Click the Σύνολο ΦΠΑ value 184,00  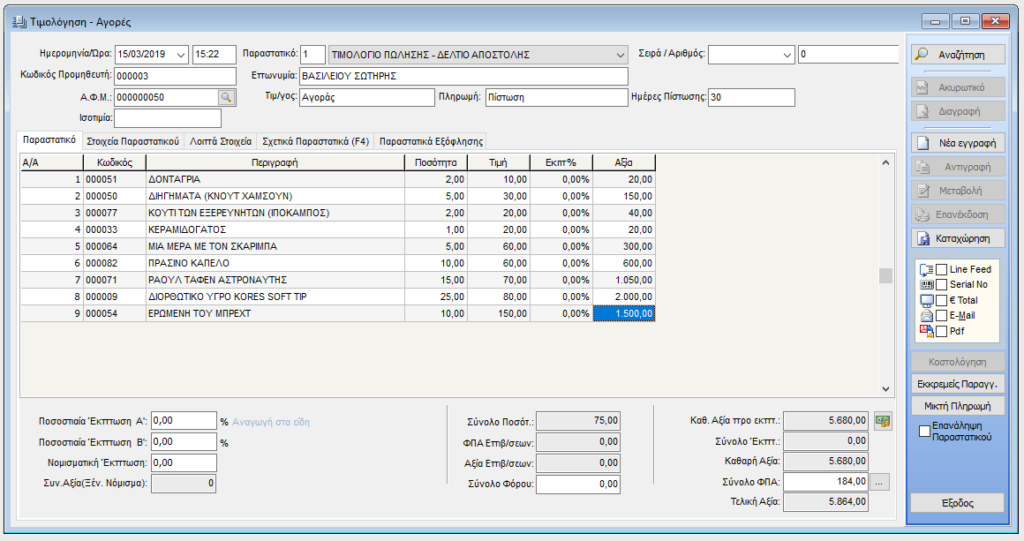826,482
